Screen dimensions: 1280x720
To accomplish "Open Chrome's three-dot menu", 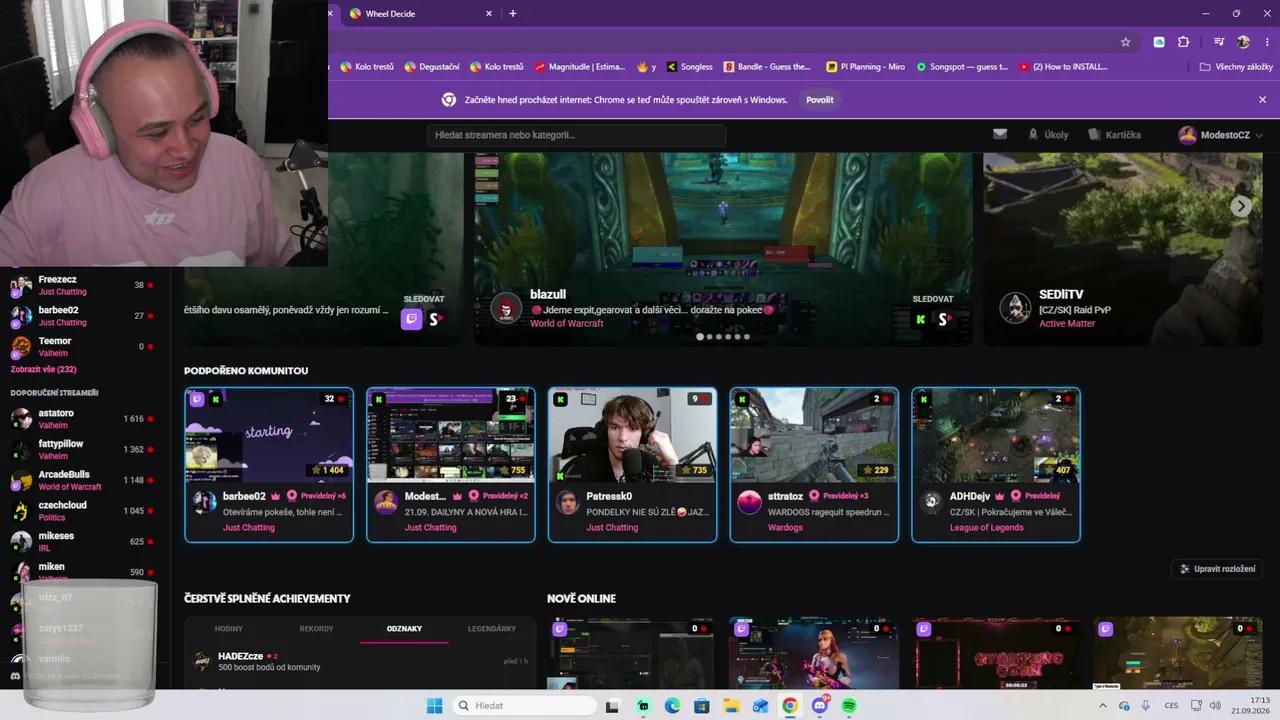I will (x=1267, y=42).
